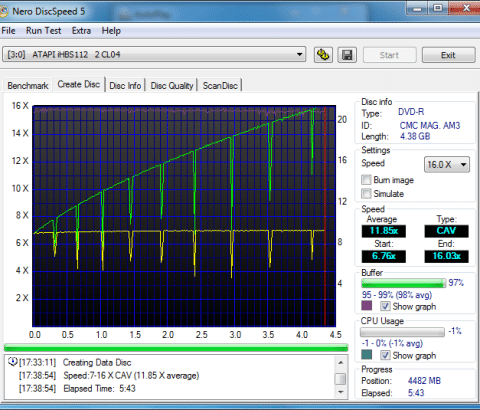The width and height of the screenshot is (480, 410).
Task: Click the CPU Usage progress bar
Action: (x=402, y=332)
